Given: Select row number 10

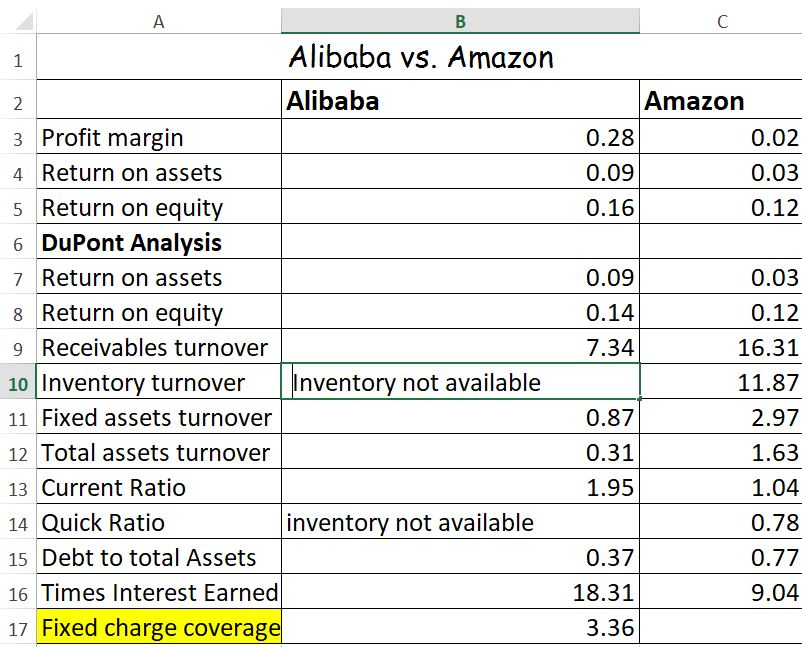Looking at the screenshot, I should (x=18, y=382).
